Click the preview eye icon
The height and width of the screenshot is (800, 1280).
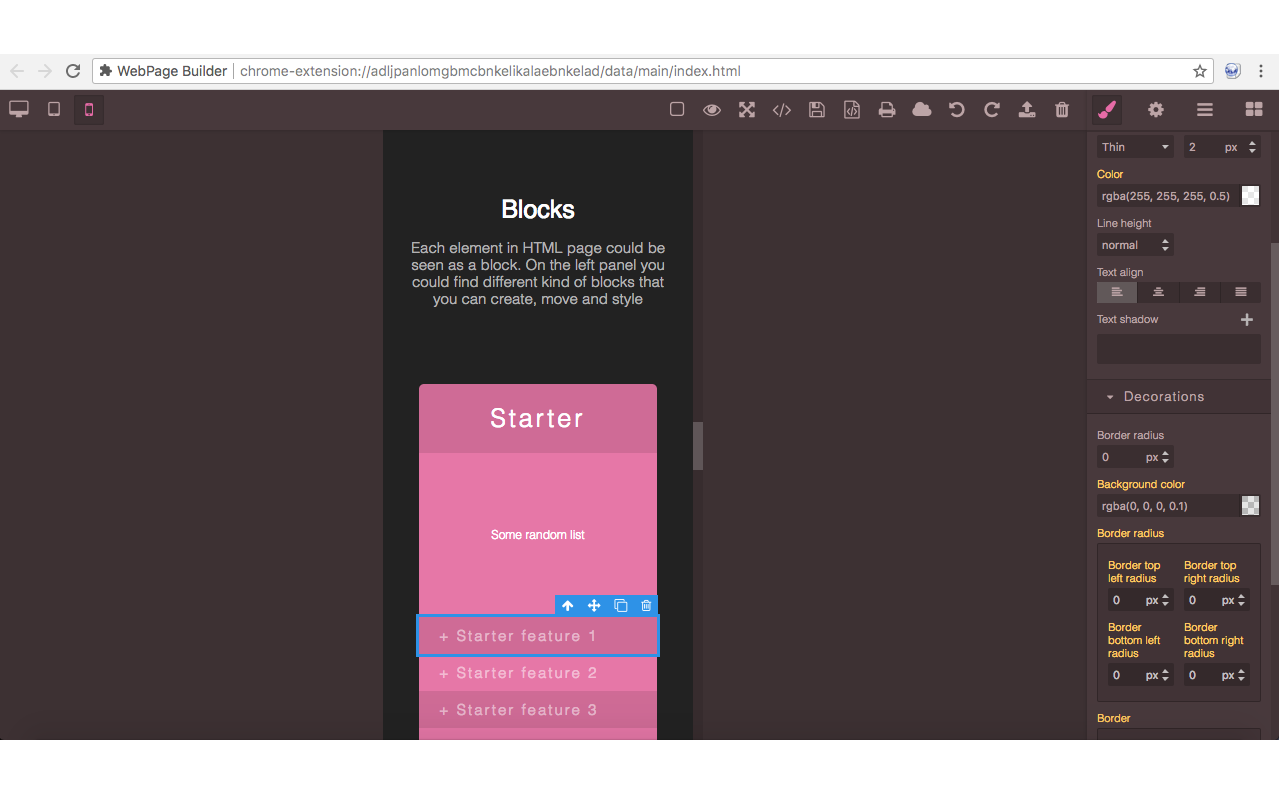pos(712,110)
